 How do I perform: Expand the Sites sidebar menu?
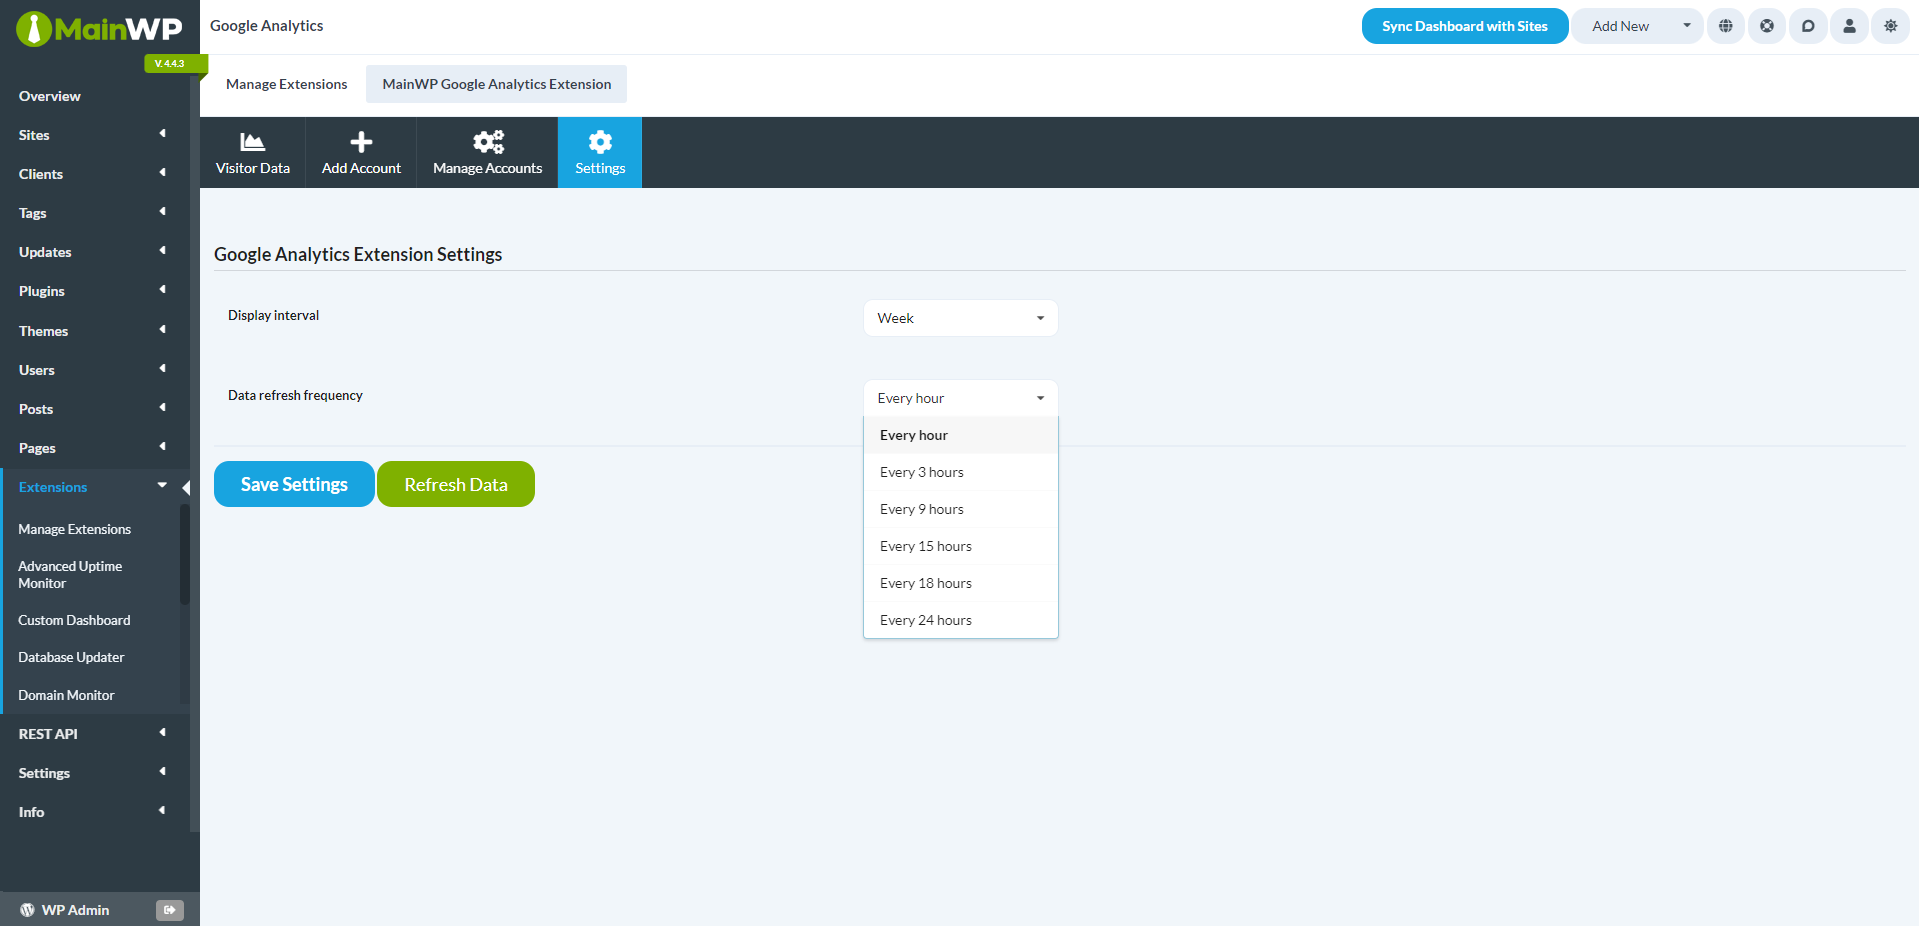(162, 134)
